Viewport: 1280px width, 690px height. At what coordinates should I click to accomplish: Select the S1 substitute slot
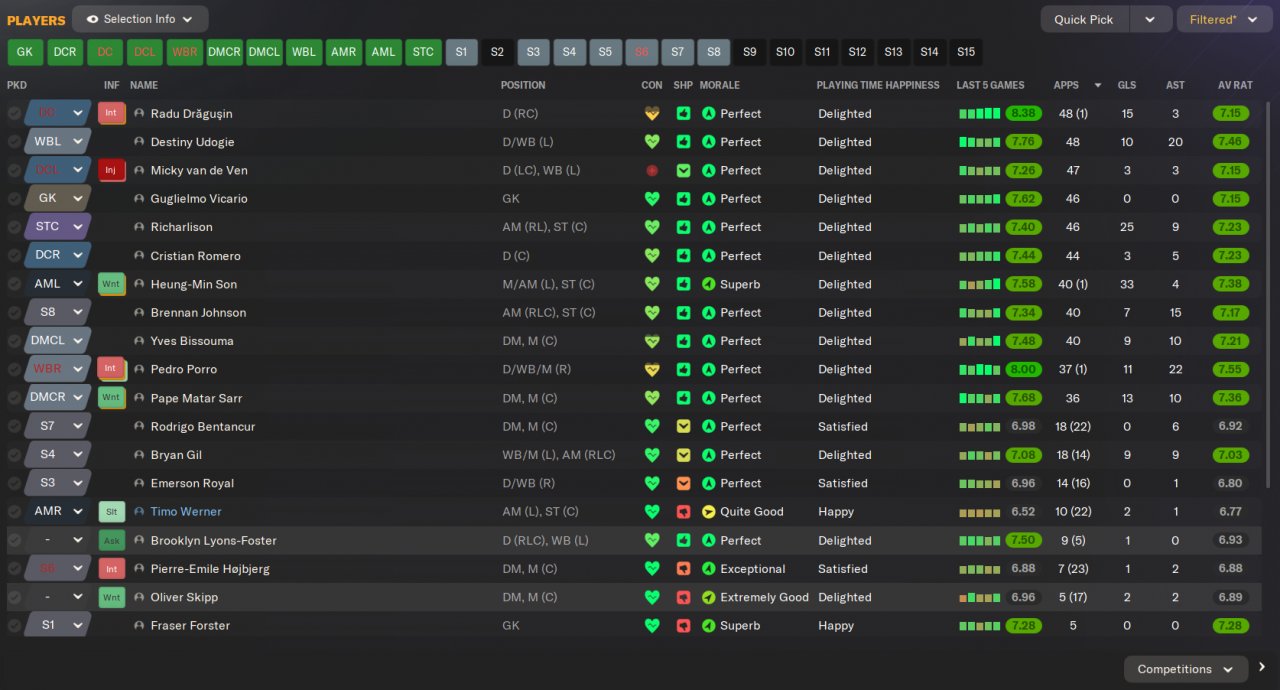click(461, 52)
